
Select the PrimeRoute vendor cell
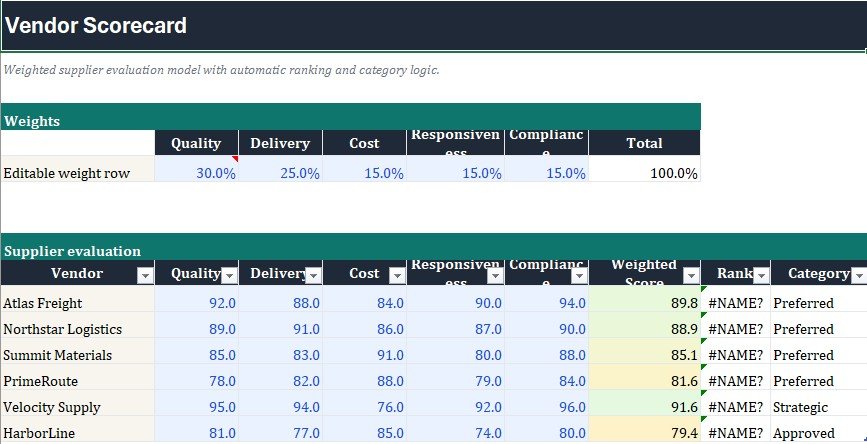(77, 377)
